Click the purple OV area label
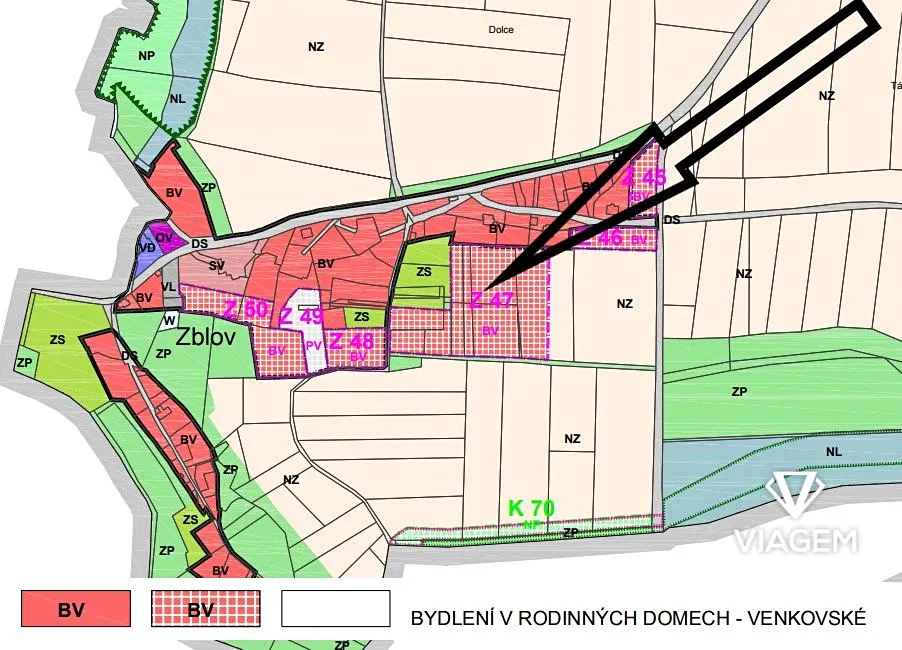The height and width of the screenshot is (650, 902). [165, 238]
